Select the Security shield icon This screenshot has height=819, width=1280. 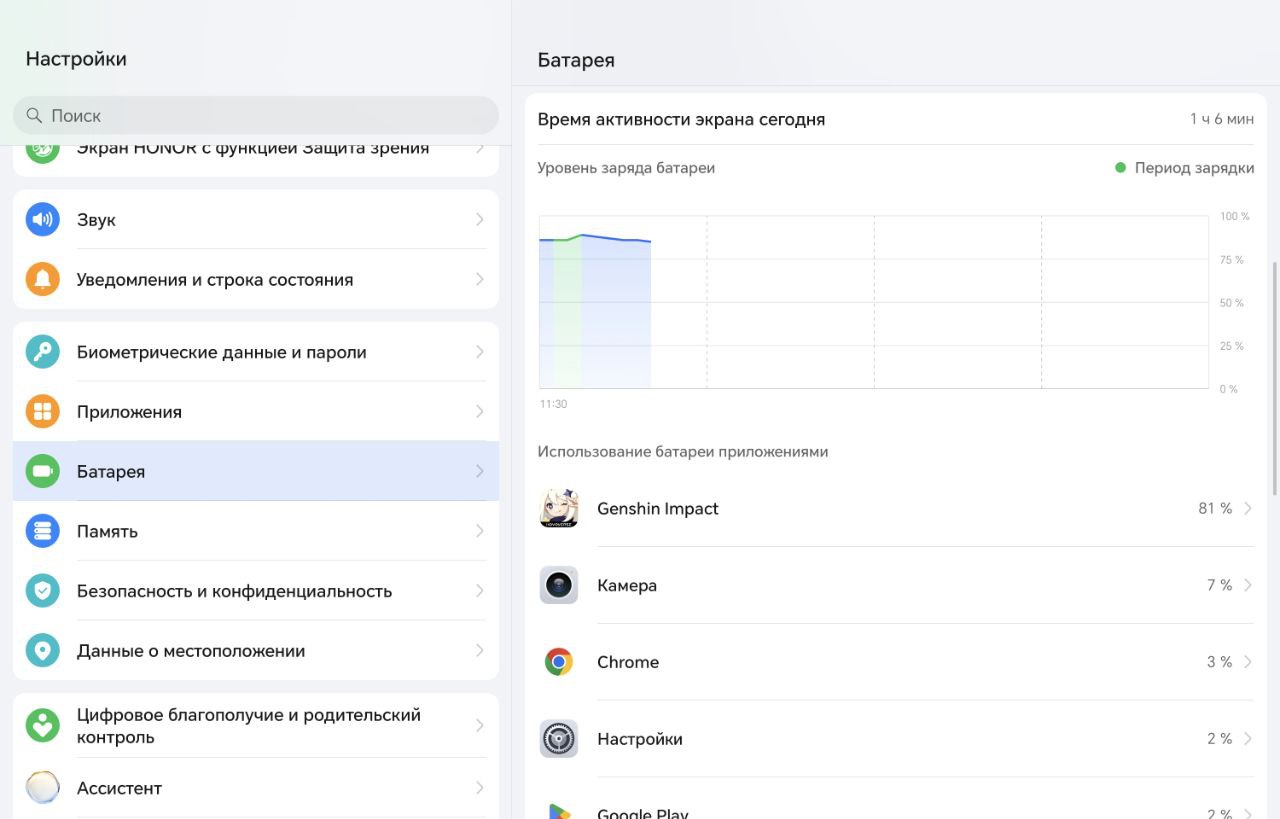coord(42,591)
